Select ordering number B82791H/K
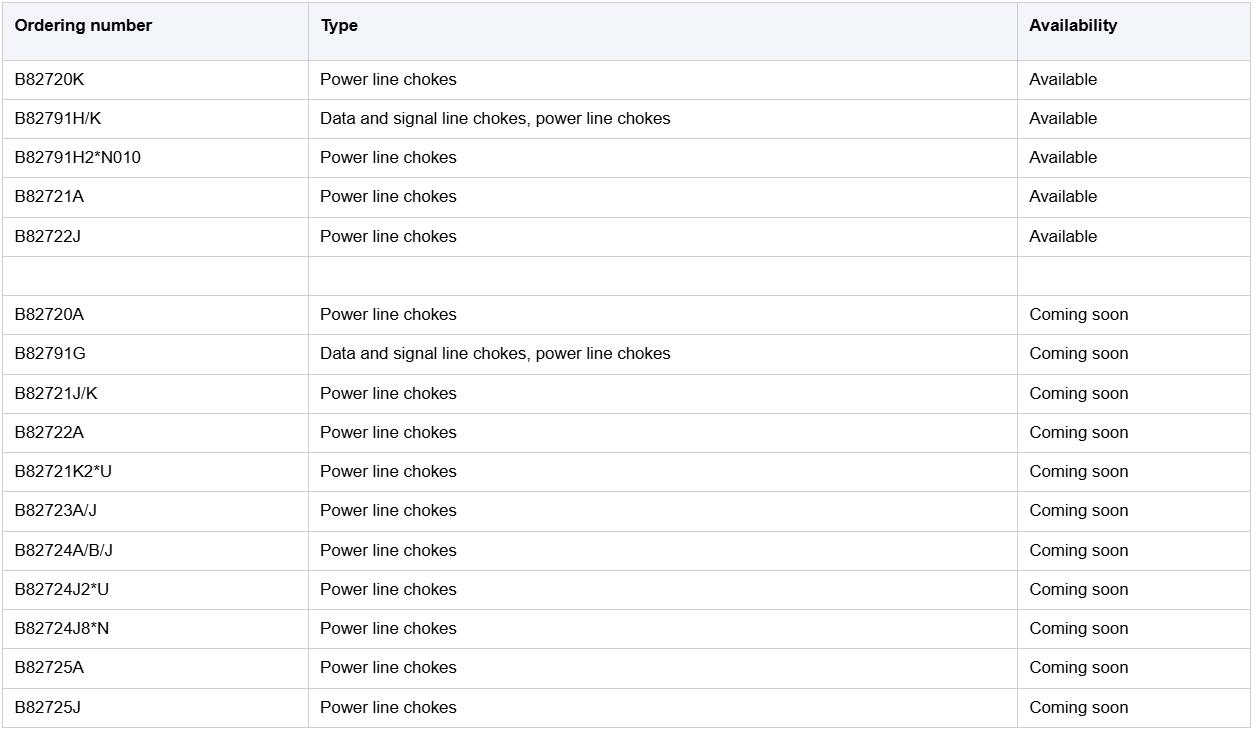1255x733 pixels. click(58, 118)
